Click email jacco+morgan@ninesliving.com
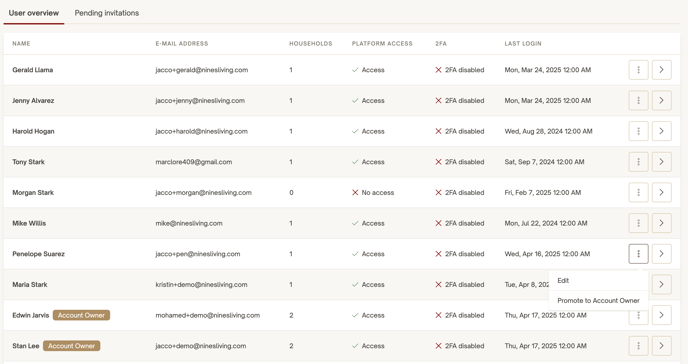Viewport: 688px width, 364px height. click(203, 193)
